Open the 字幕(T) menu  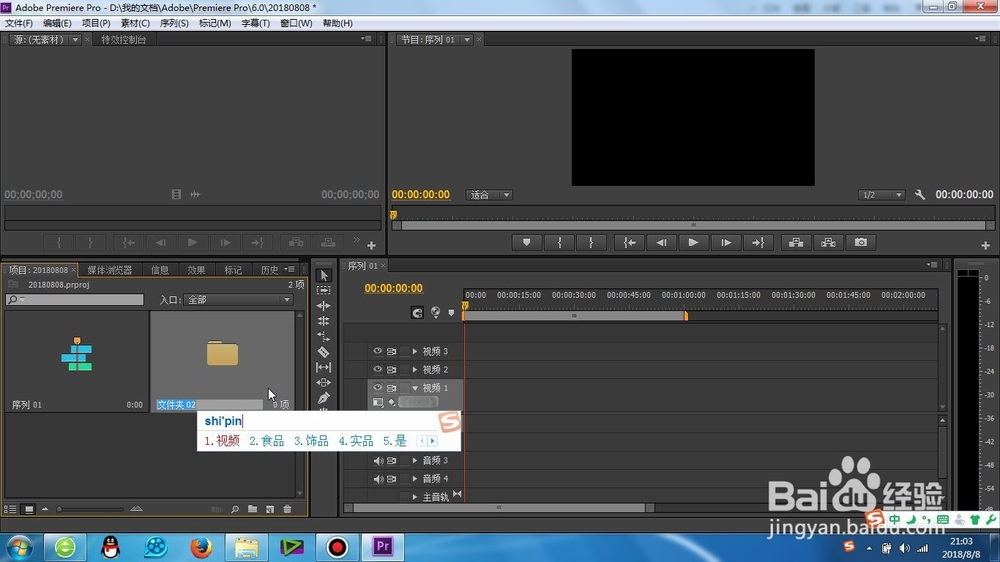pos(255,23)
